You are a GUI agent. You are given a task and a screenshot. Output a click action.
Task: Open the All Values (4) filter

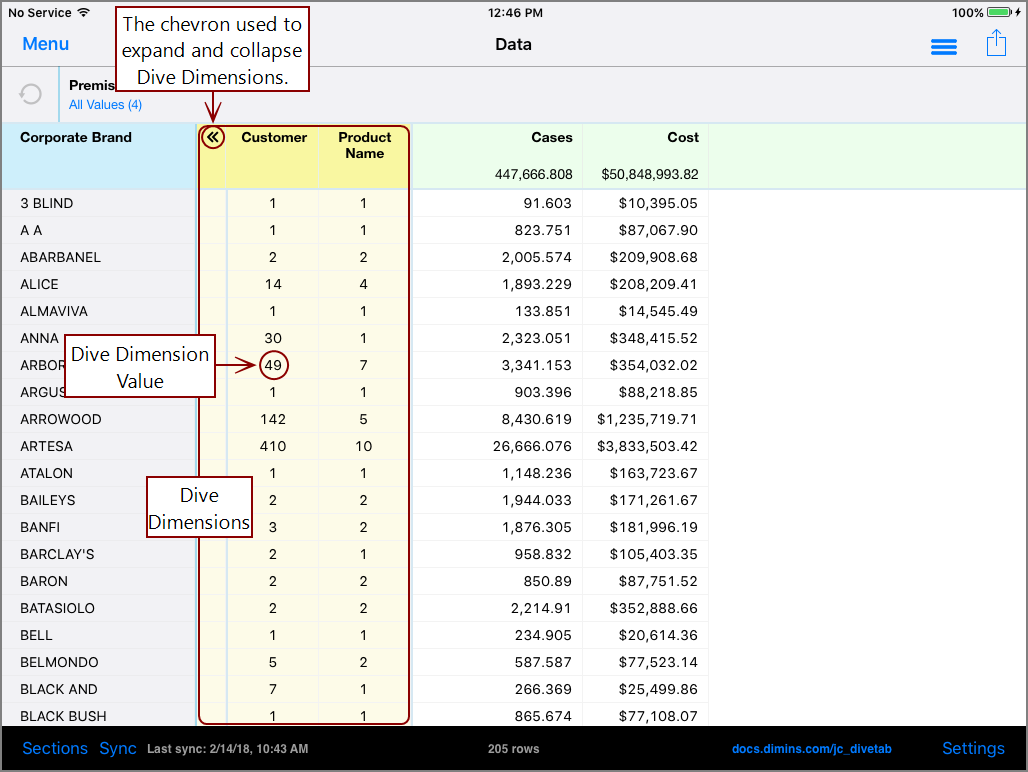[105, 105]
